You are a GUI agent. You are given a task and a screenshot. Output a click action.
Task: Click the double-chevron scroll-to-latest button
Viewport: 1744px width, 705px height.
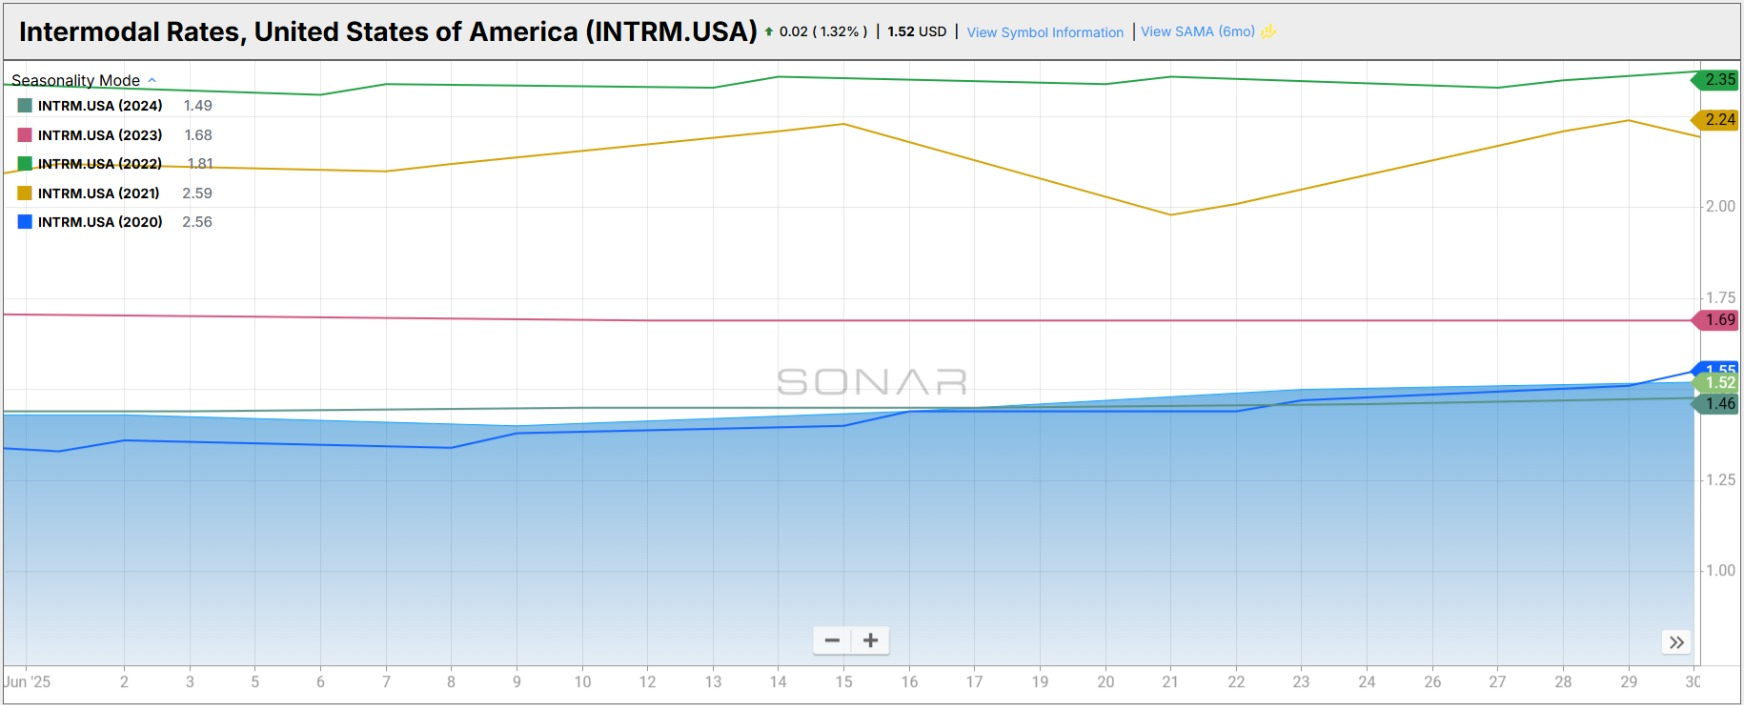tap(1677, 642)
